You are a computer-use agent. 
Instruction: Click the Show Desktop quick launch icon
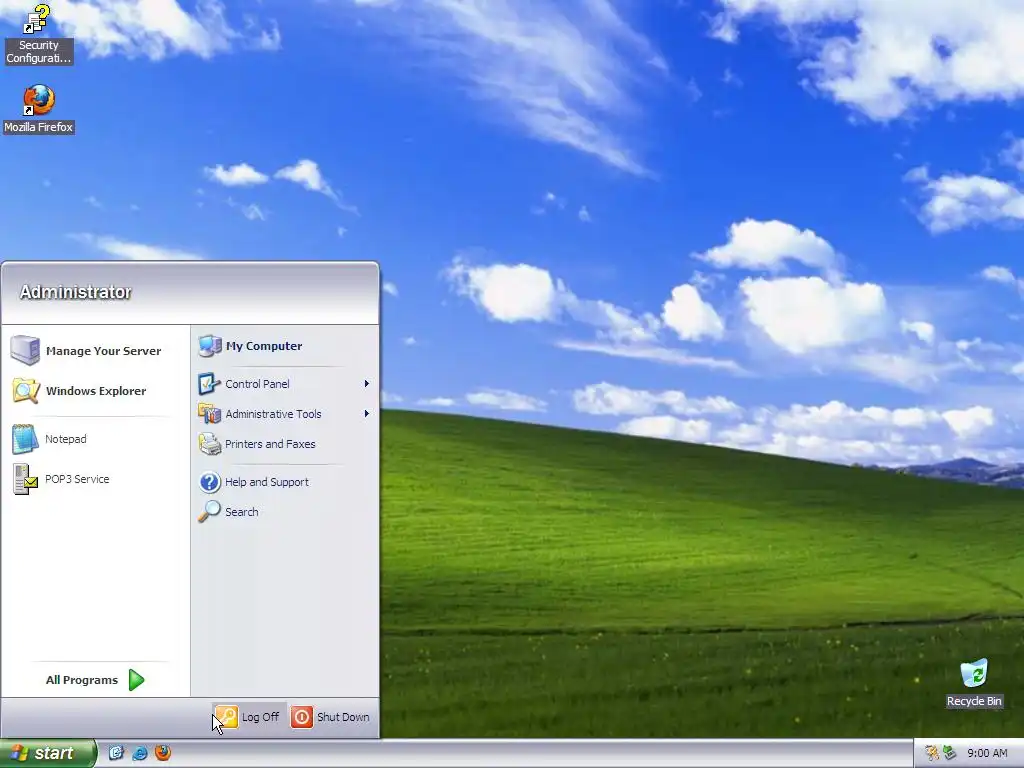[116, 753]
